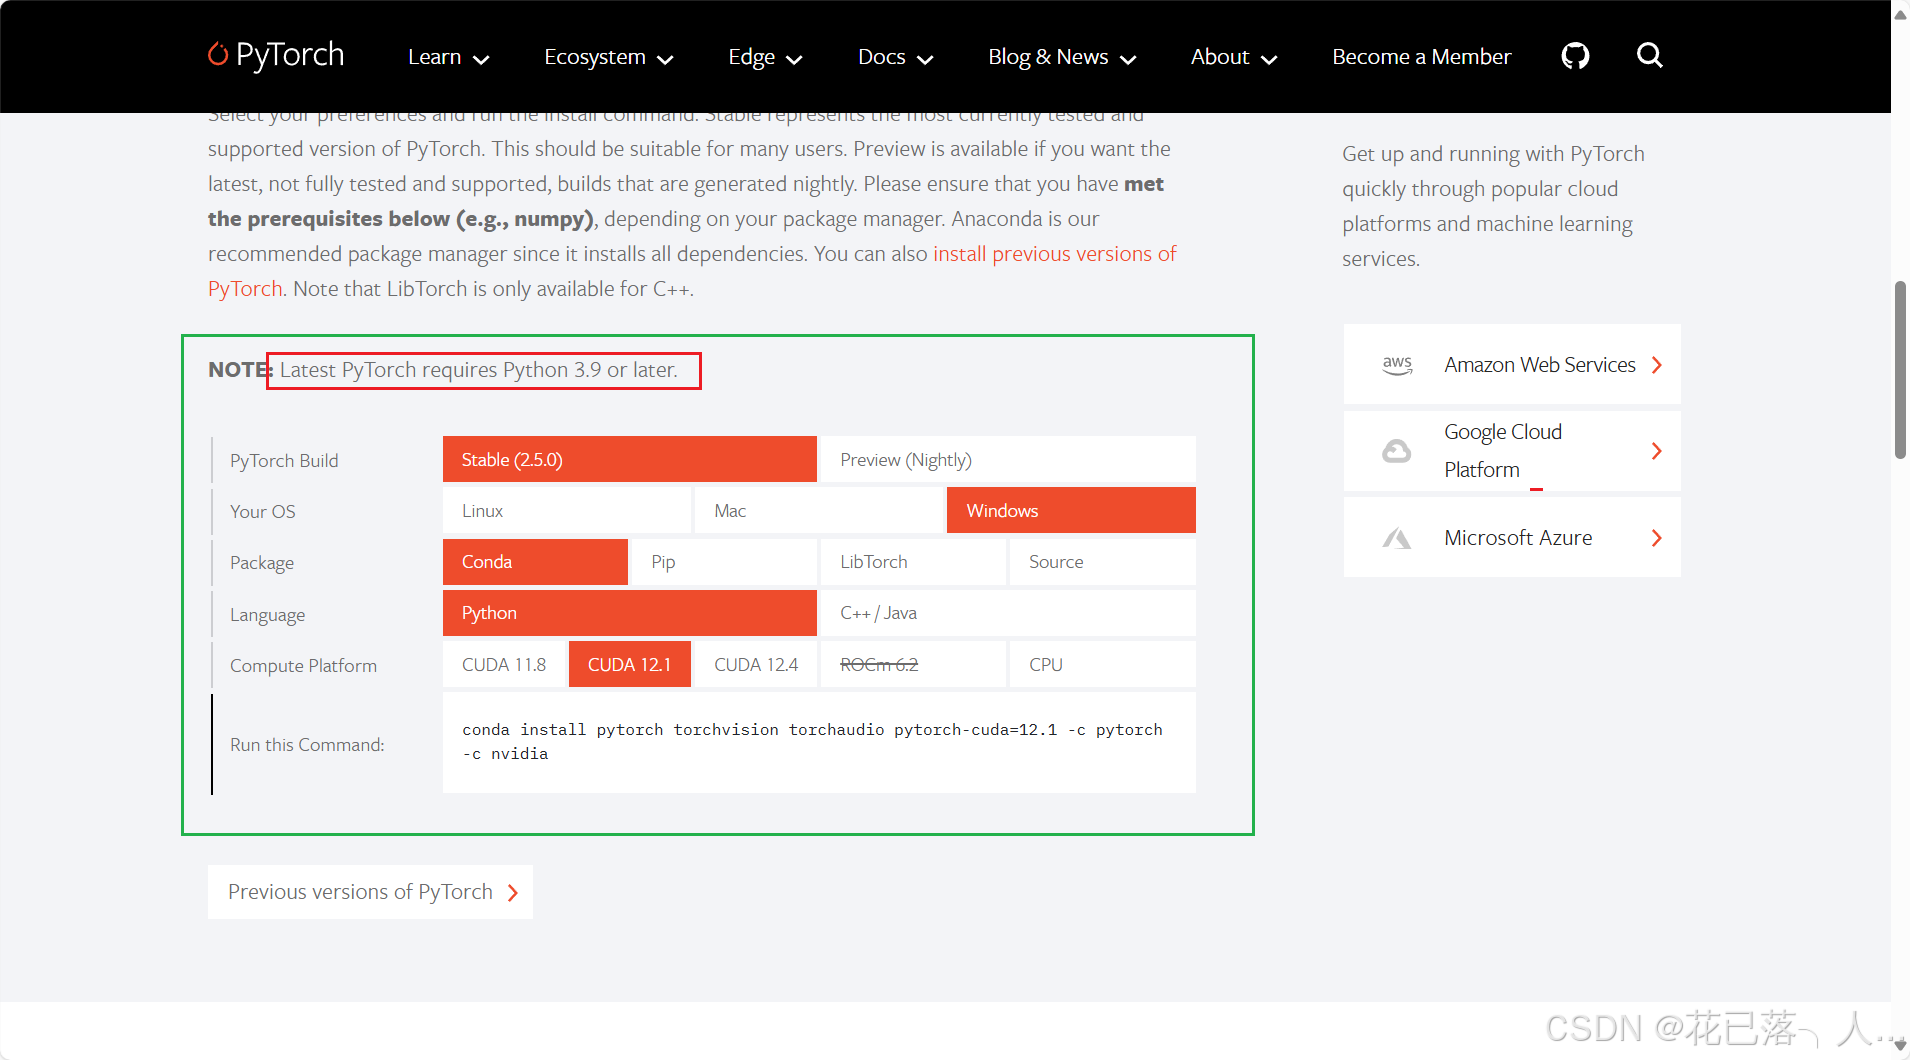This screenshot has height=1060, width=1910.
Task: Open the PyTorch GitHub icon
Action: pyautogui.click(x=1575, y=56)
